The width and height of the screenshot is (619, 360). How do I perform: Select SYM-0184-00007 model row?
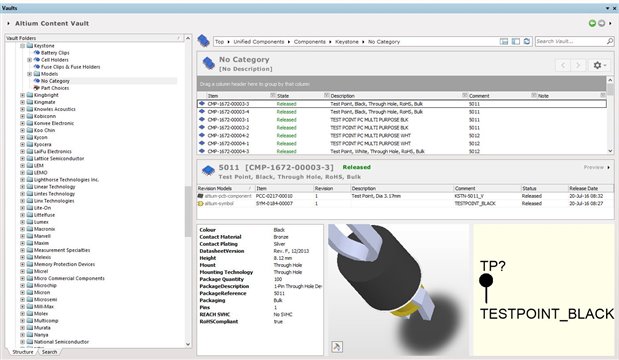pyautogui.click(x=405, y=204)
